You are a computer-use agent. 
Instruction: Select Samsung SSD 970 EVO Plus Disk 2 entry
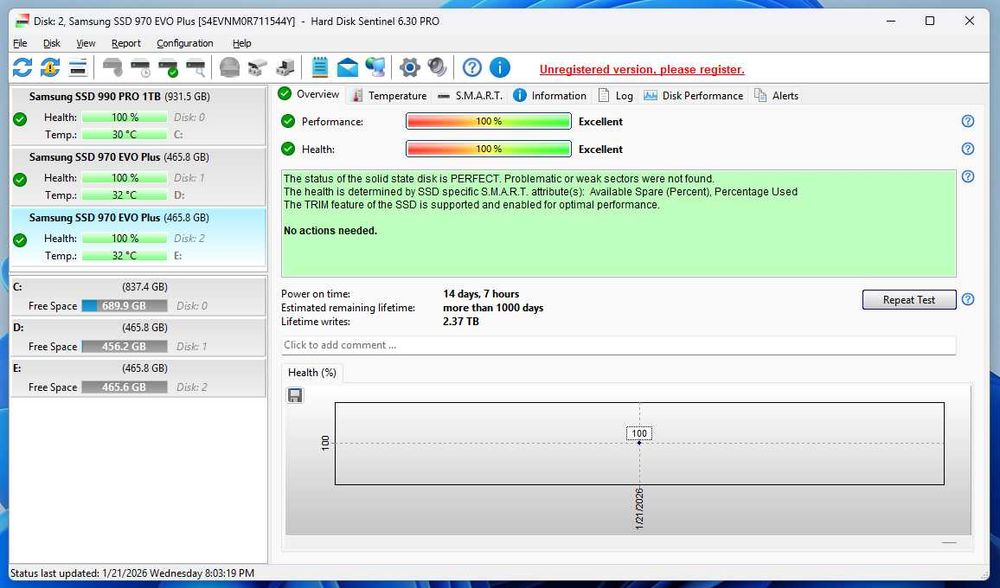(138, 237)
